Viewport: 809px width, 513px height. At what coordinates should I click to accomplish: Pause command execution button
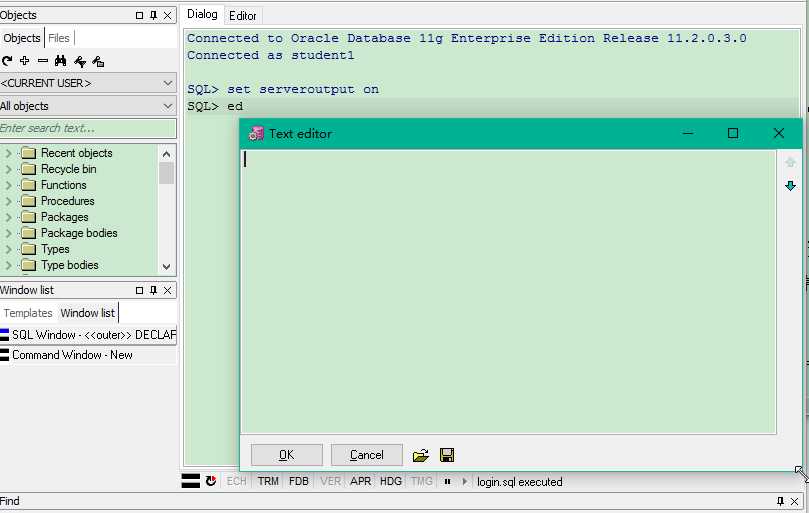pos(447,482)
